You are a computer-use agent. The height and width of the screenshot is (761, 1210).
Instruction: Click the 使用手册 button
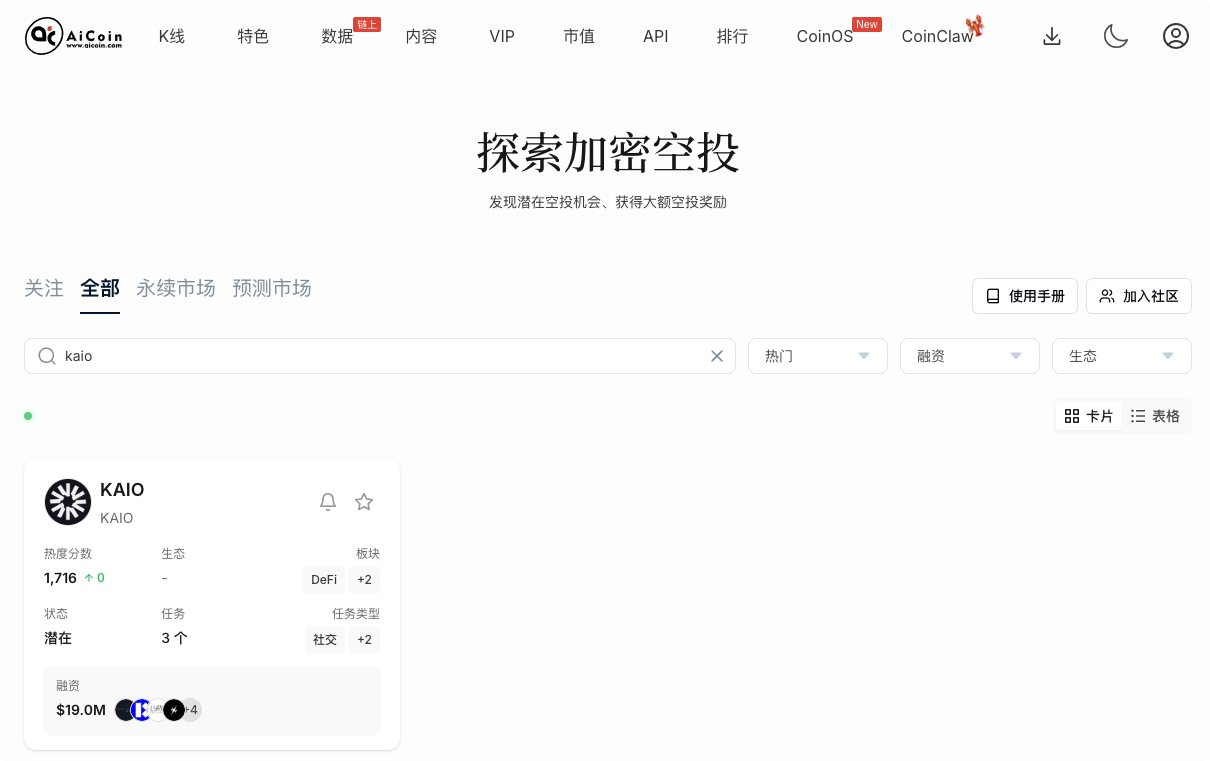tap(1025, 296)
